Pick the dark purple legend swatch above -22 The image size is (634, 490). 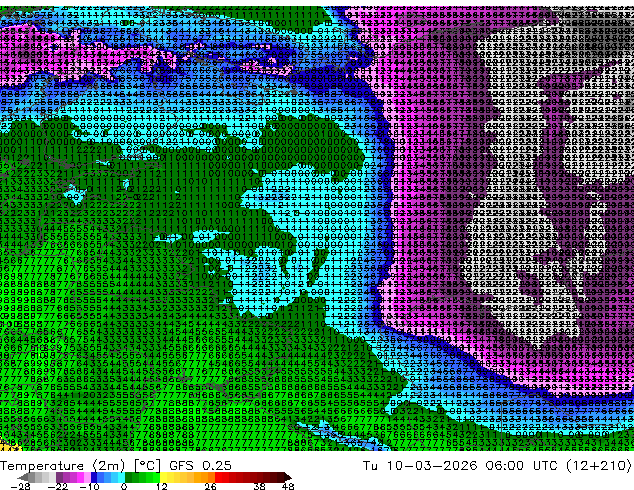click(x=59, y=477)
